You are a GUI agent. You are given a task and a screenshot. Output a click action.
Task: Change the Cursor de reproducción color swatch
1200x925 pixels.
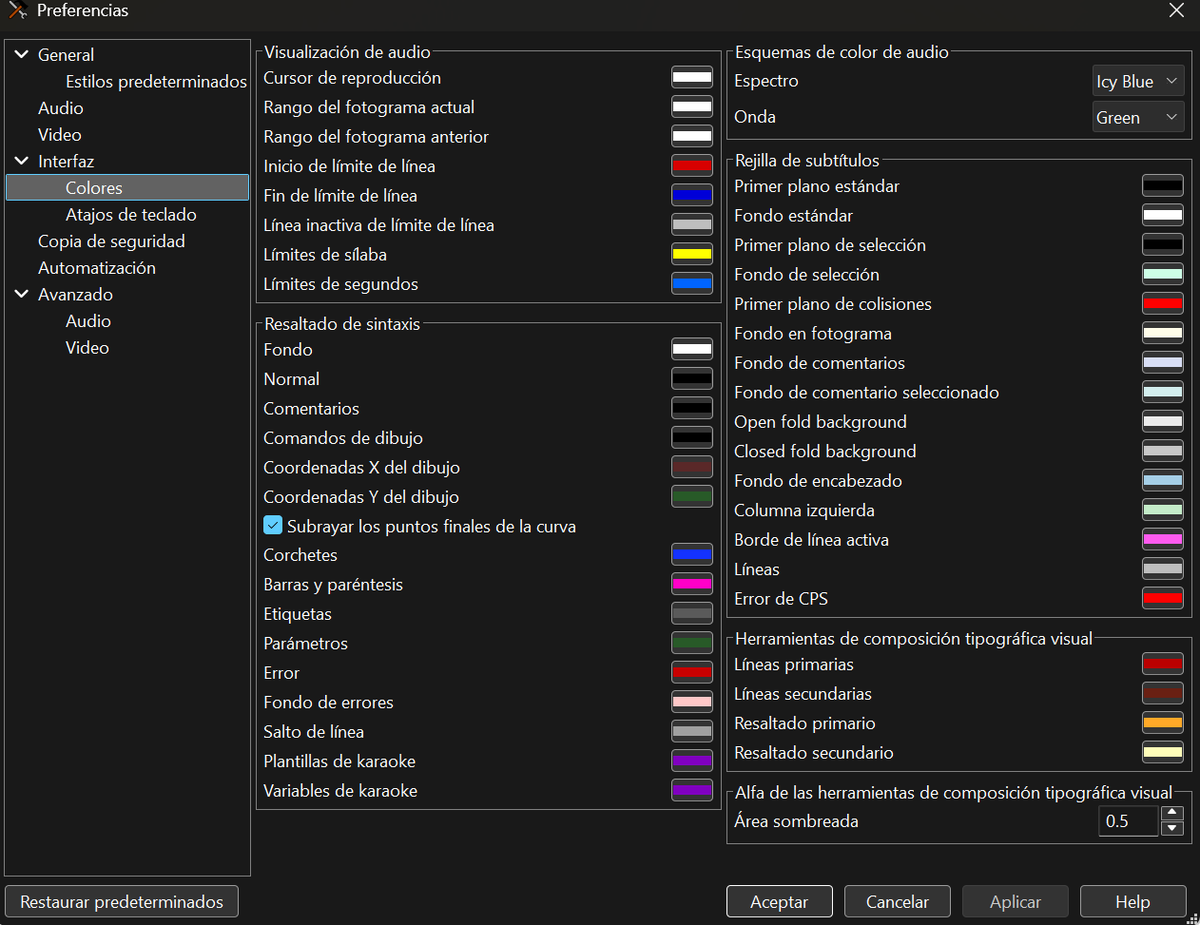tap(692, 78)
